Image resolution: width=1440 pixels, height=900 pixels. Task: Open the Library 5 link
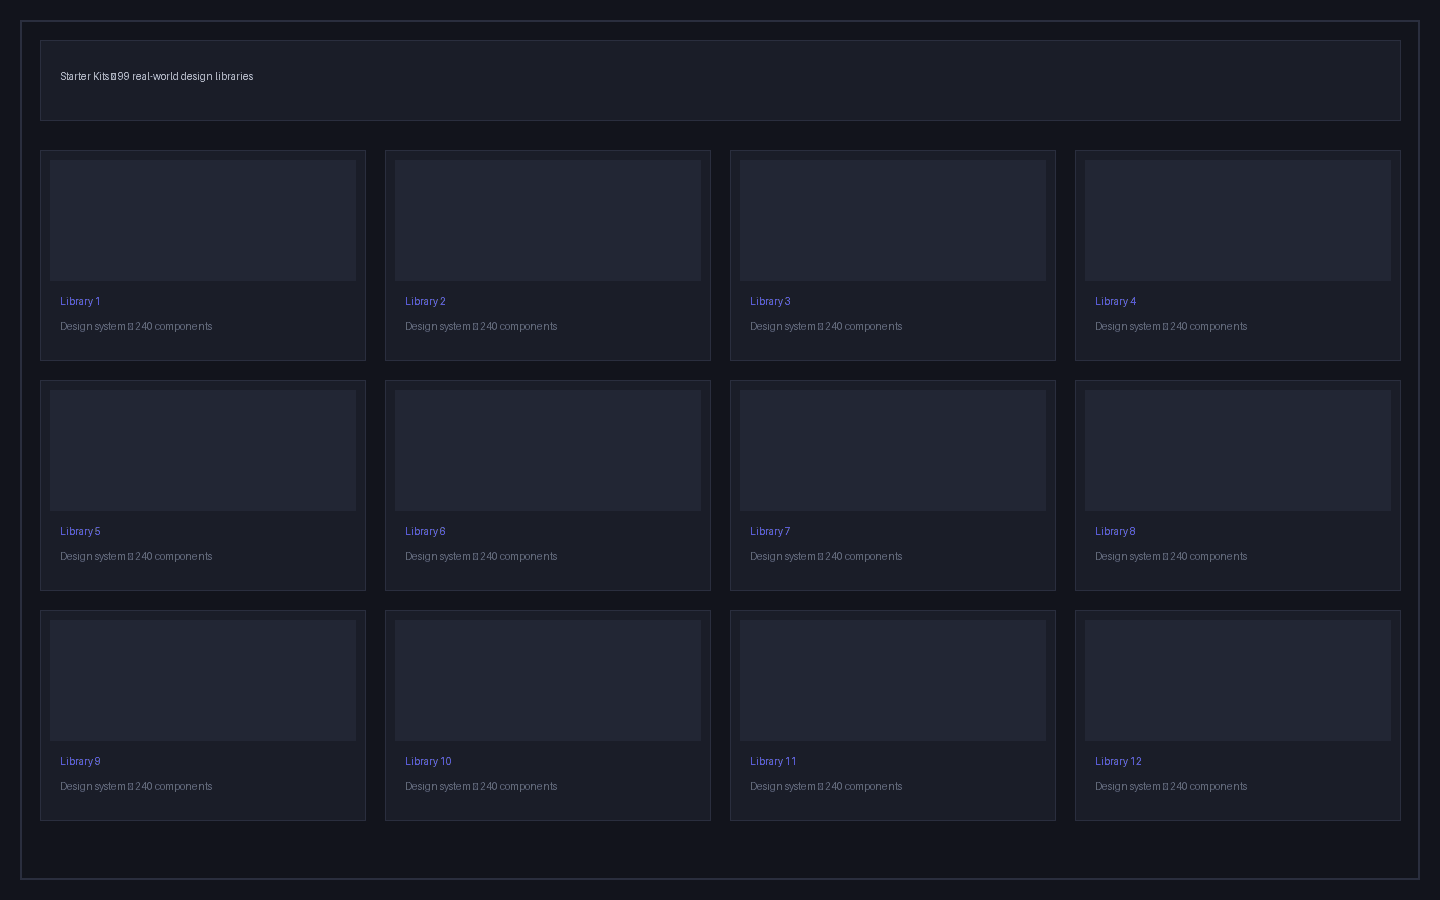pyautogui.click(x=80, y=531)
